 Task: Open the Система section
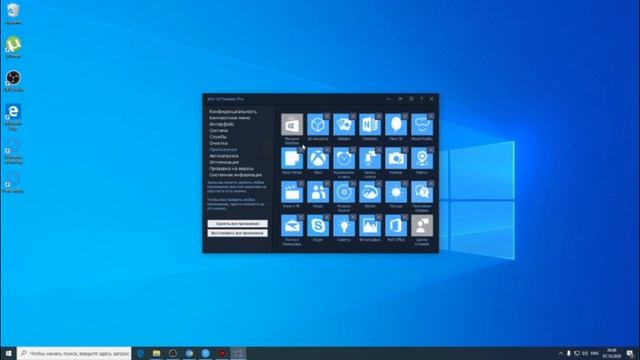click(218, 131)
